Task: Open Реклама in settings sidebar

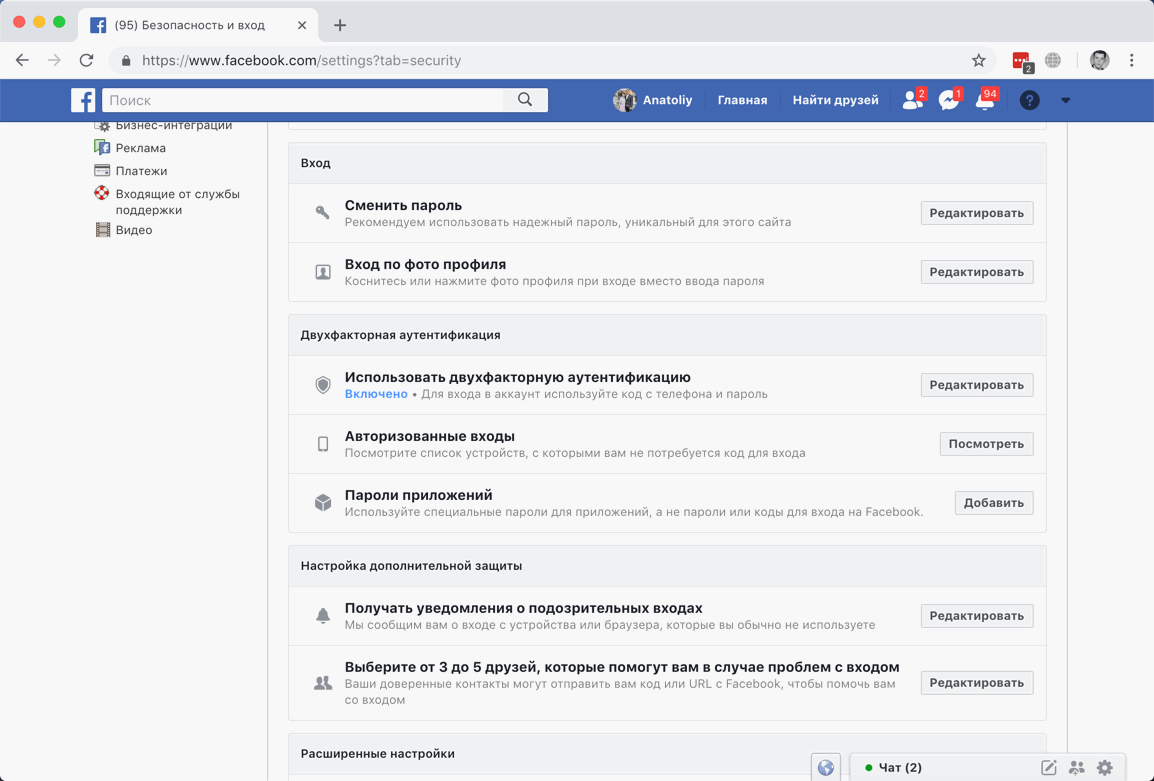Action: tap(140, 148)
